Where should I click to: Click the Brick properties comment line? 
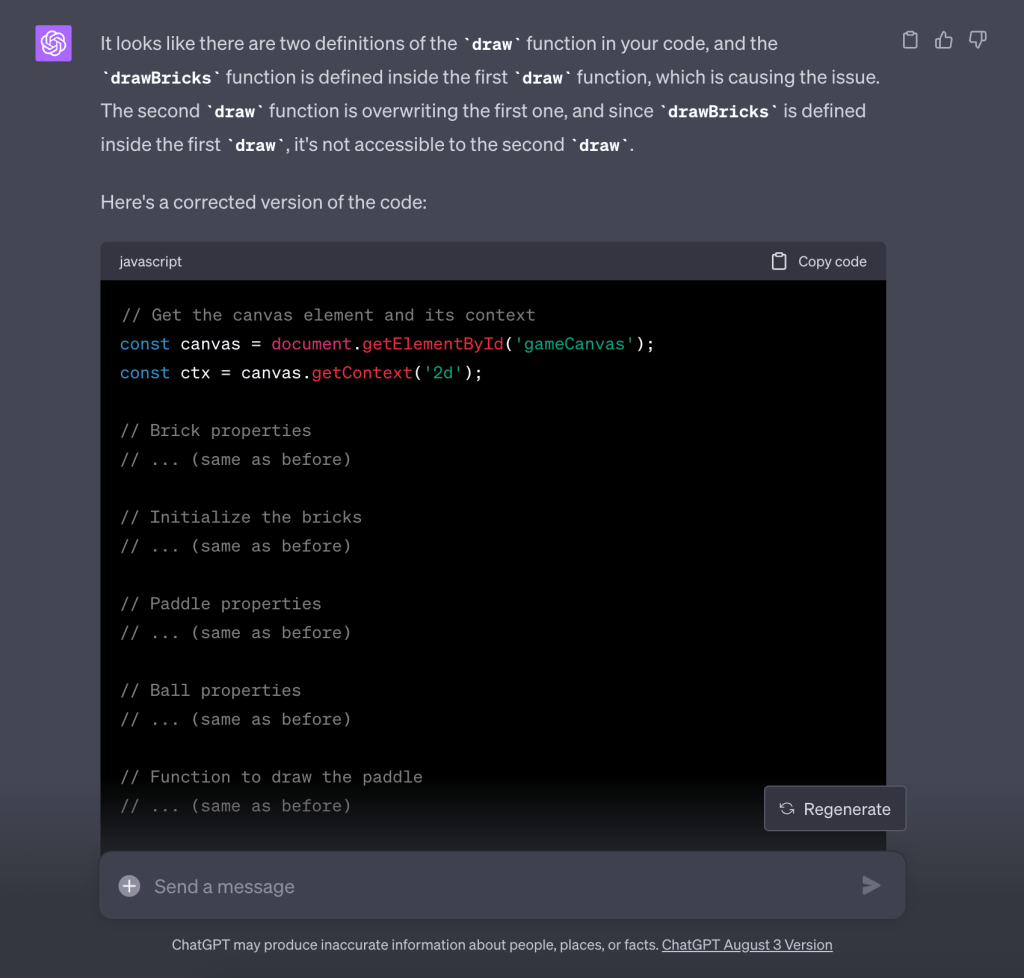coord(215,430)
